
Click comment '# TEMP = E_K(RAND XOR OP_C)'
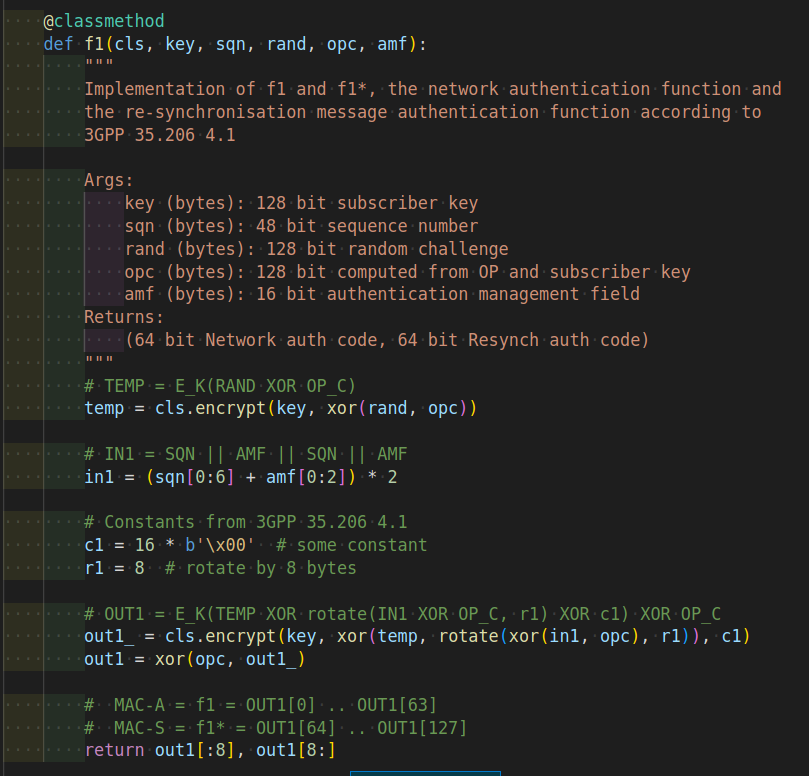(x=220, y=385)
